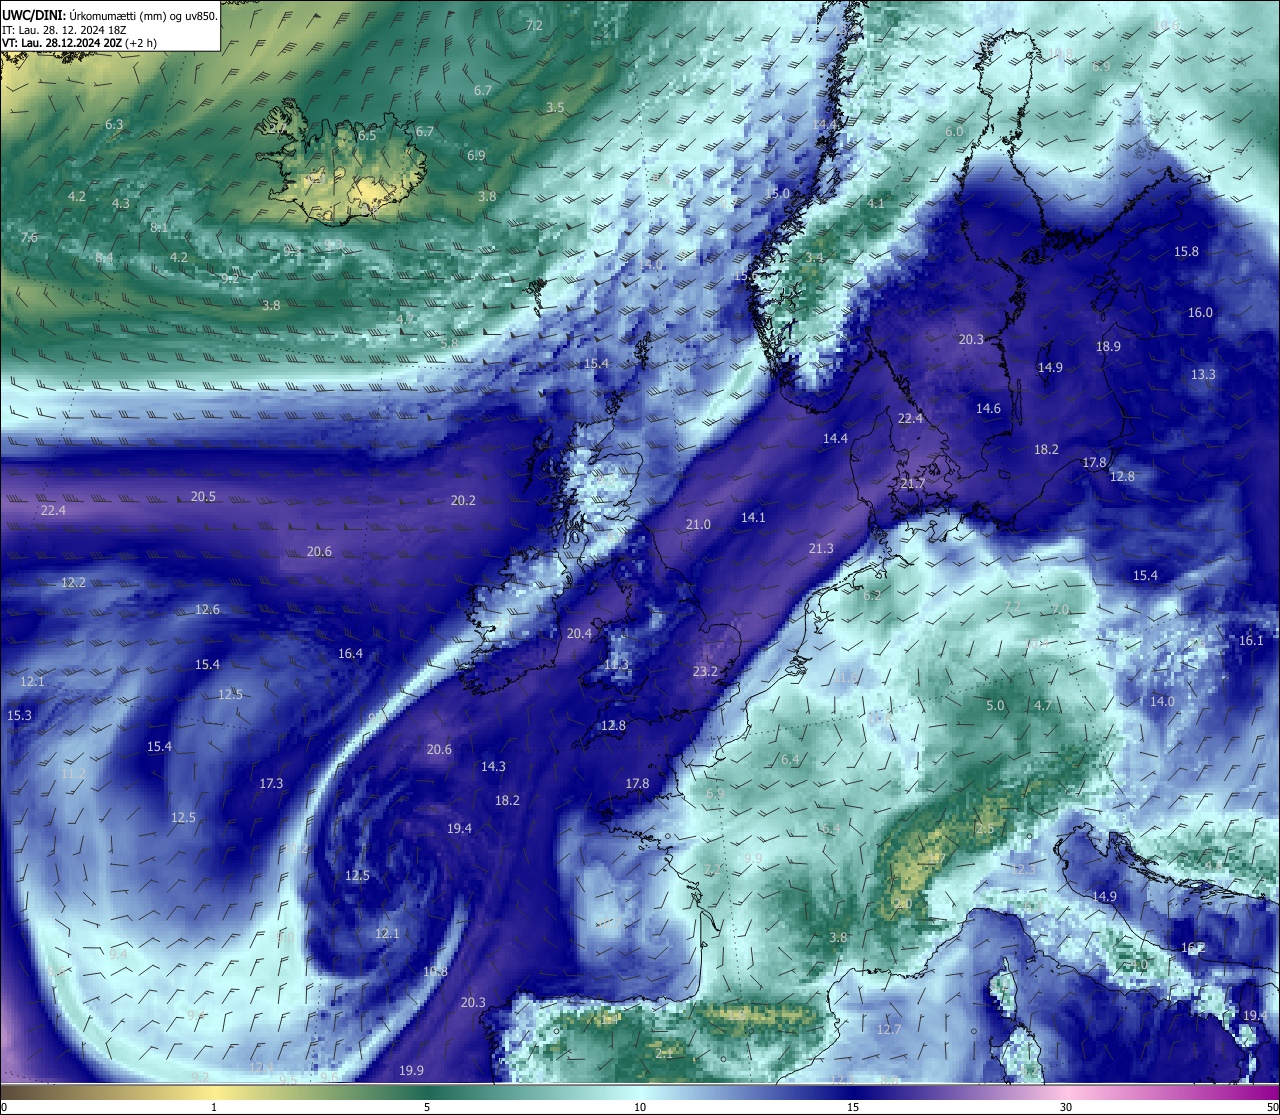Click the title text 'UWC/DINI: Úrkomumætti (mm) og uv850.'
Image resolution: width=1280 pixels, height=1115 pixels.
pyautogui.click(x=109, y=16)
